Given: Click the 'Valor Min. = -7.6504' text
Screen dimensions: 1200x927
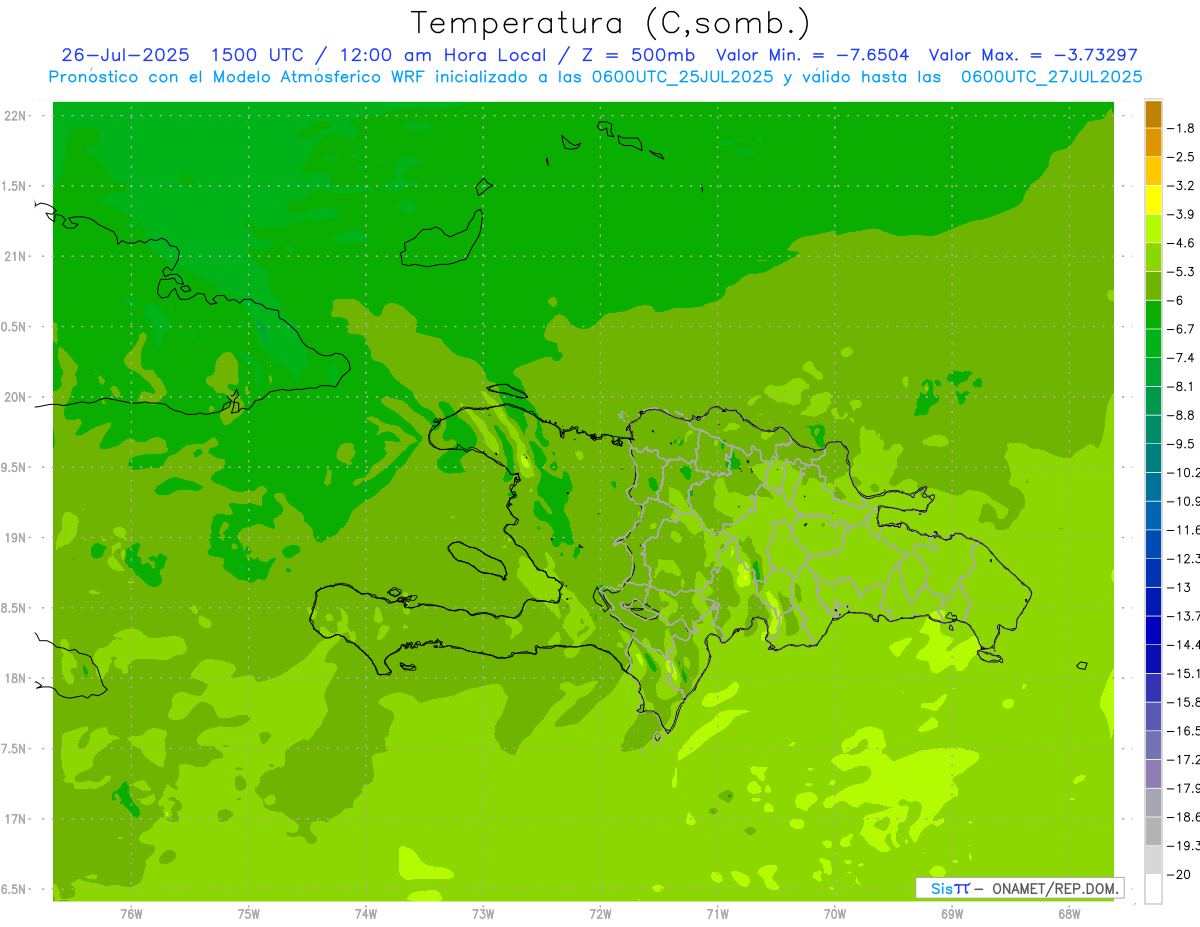Looking at the screenshot, I should click(x=812, y=55).
